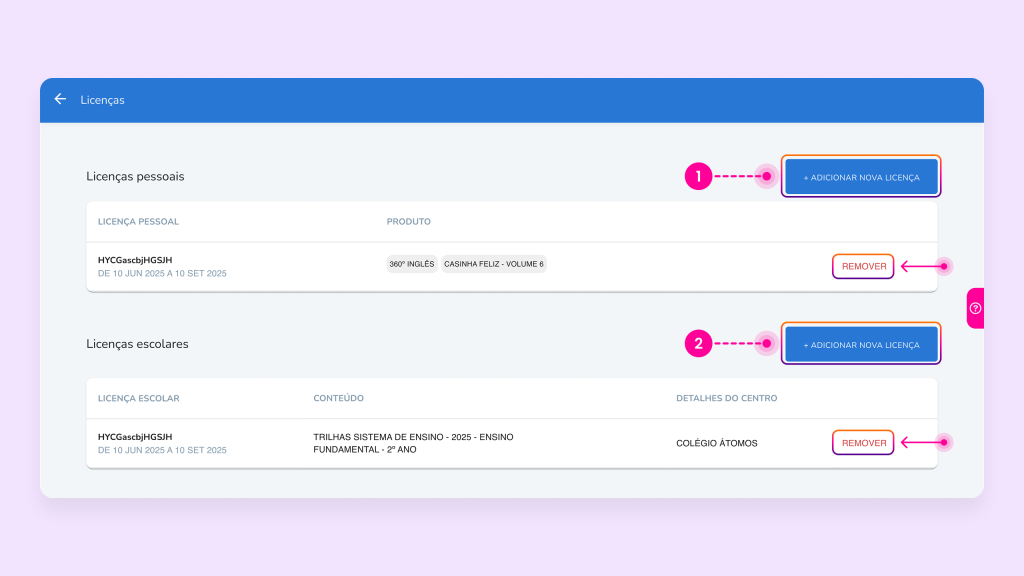Screen dimensions: 1024x576
Task: Click the LICENÇA PESSOAL column header
Action: click(138, 221)
